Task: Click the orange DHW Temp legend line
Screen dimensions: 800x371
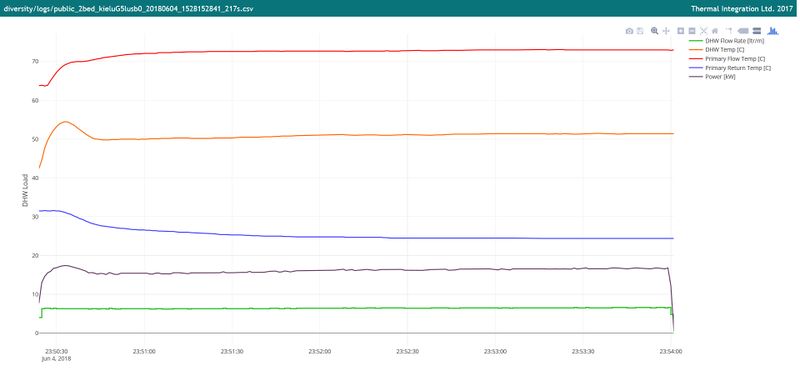Action: tap(696, 50)
